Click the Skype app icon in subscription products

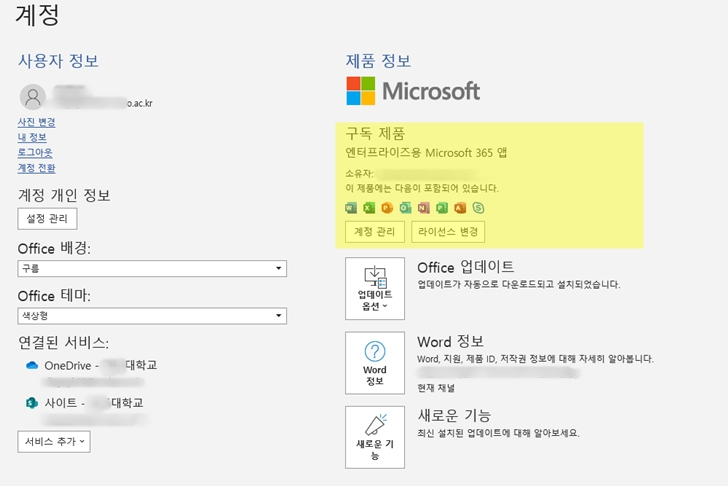[x=478, y=207]
